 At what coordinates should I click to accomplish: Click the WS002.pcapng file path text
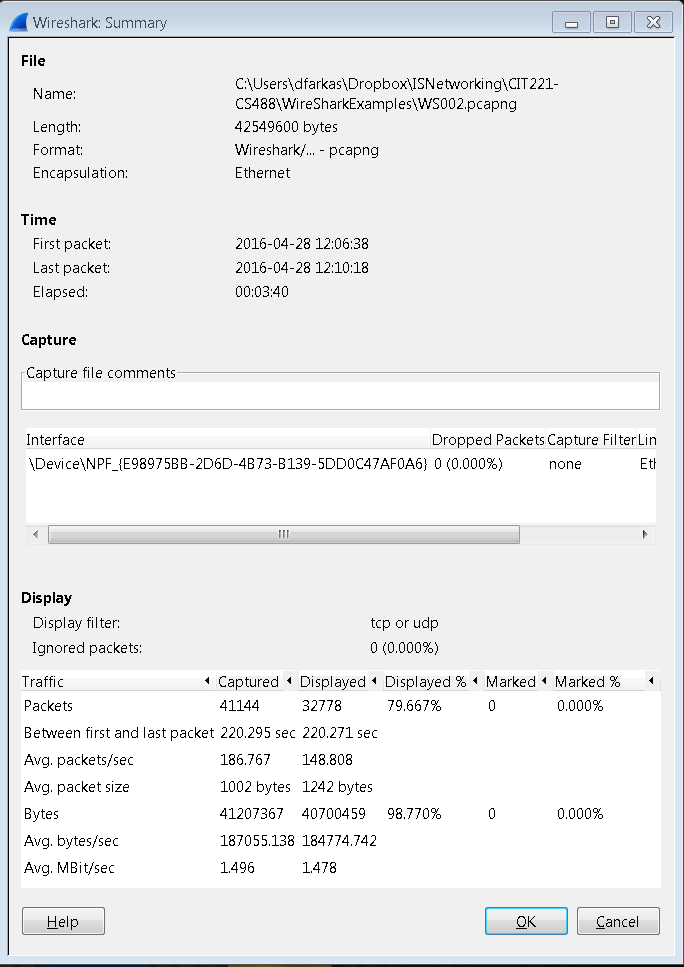click(x=397, y=94)
